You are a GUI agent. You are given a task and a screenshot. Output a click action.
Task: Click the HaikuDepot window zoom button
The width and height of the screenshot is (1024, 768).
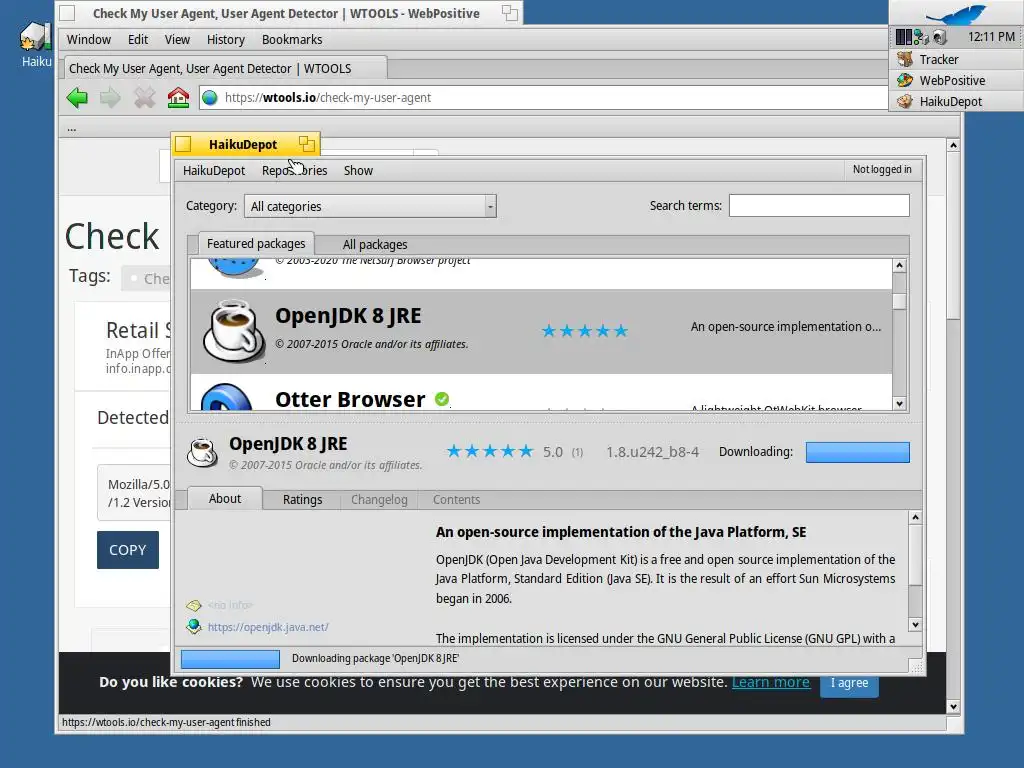coord(306,144)
